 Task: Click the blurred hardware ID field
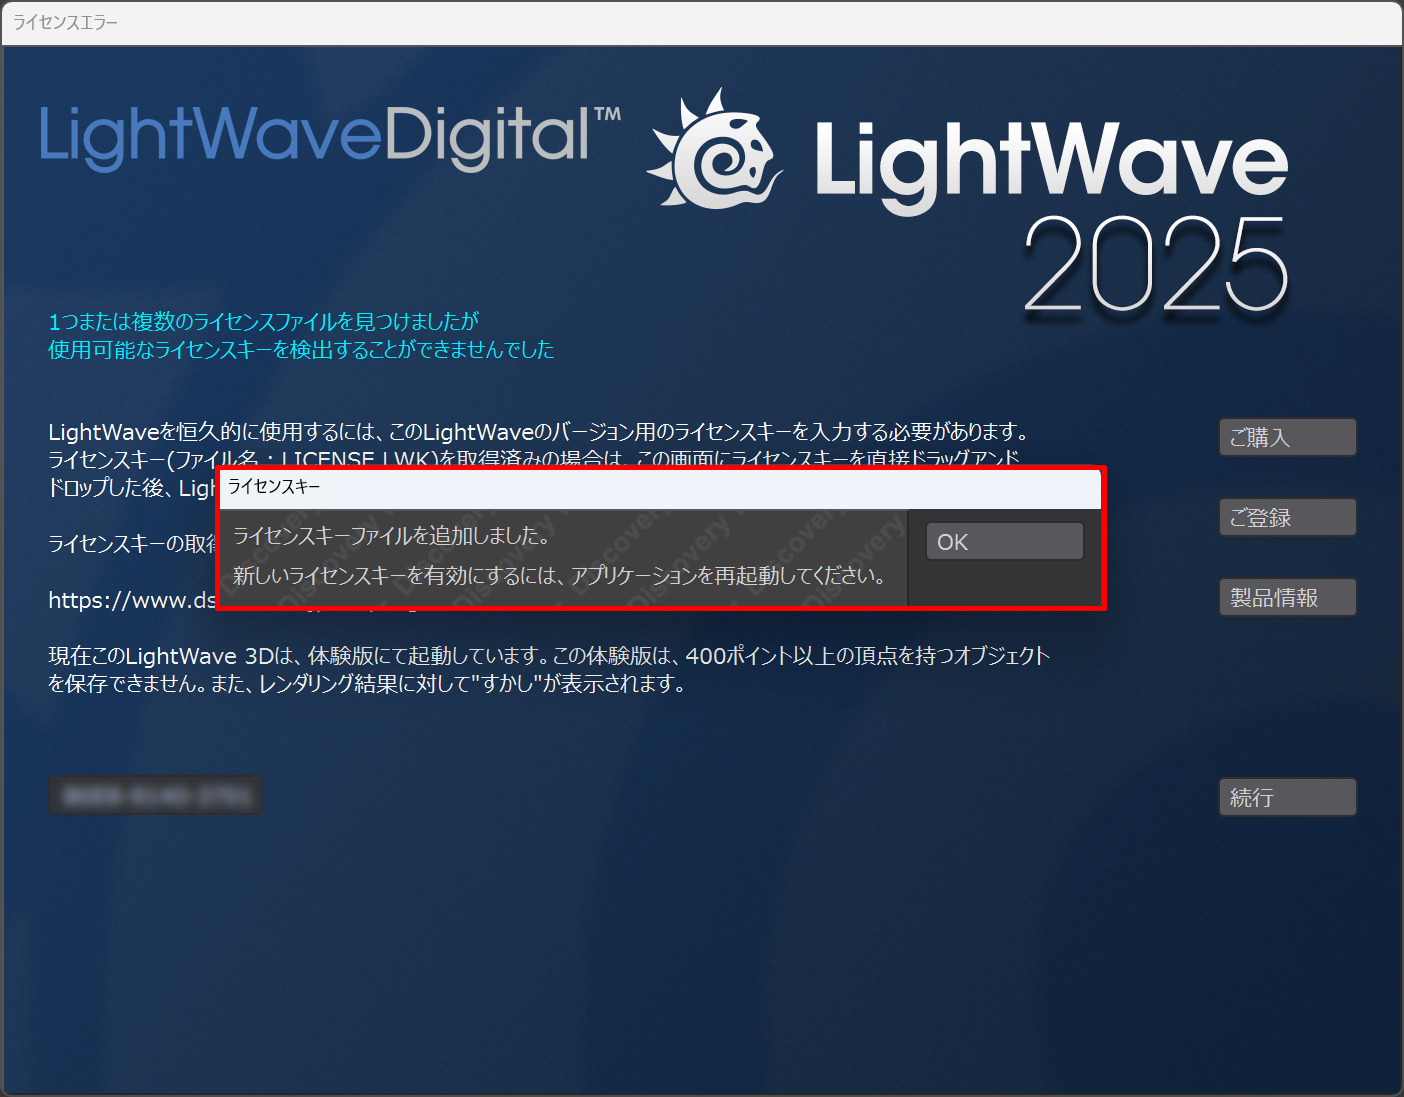tap(155, 795)
